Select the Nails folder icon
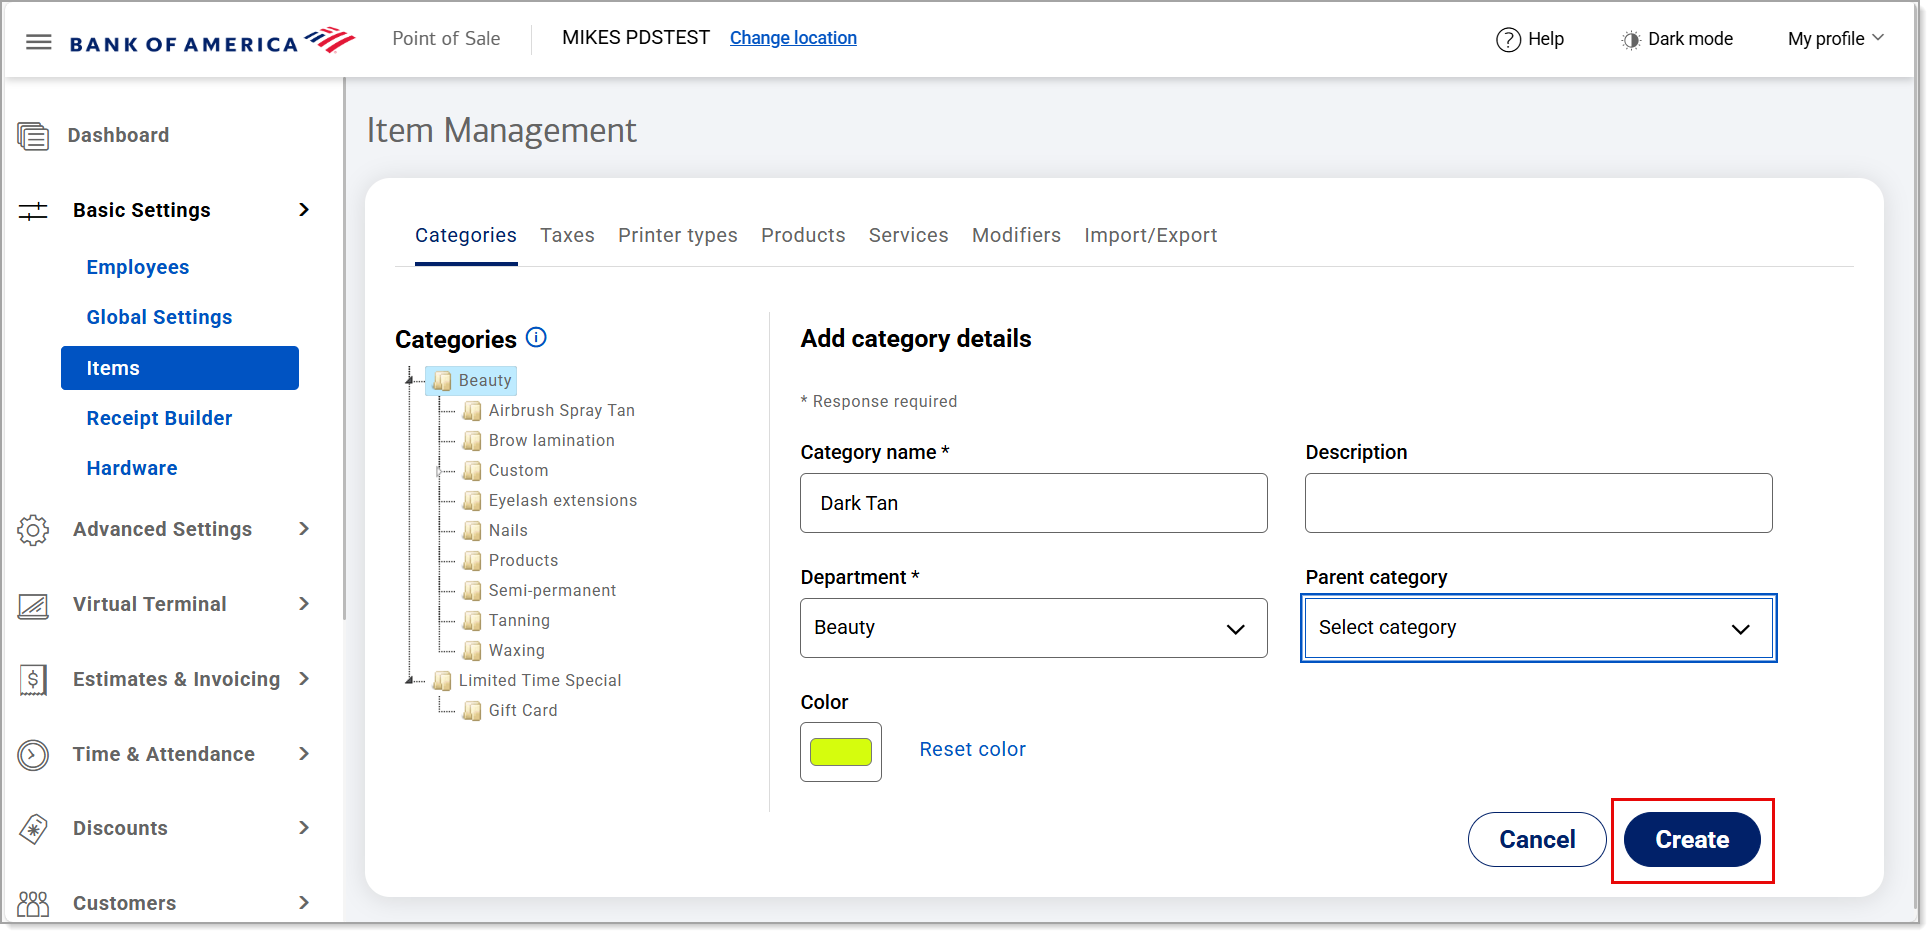The height and width of the screenshot is (936, 1932). 472,531
